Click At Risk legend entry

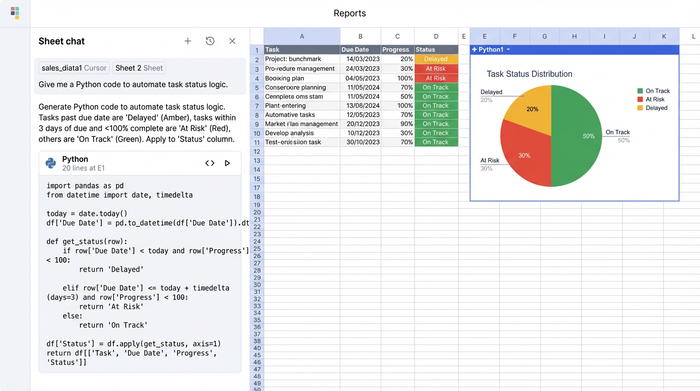(x=651, y=99)
